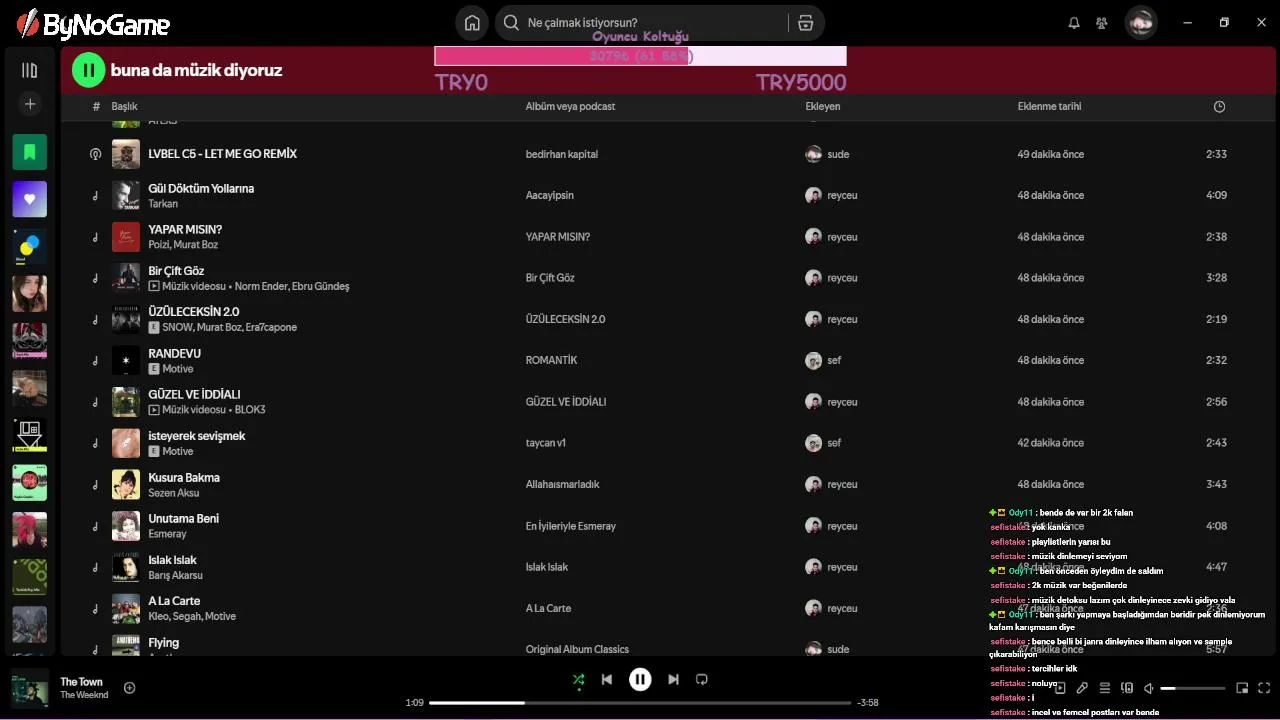Sort by the Eklenme tarihi header

click(1049, 106)
